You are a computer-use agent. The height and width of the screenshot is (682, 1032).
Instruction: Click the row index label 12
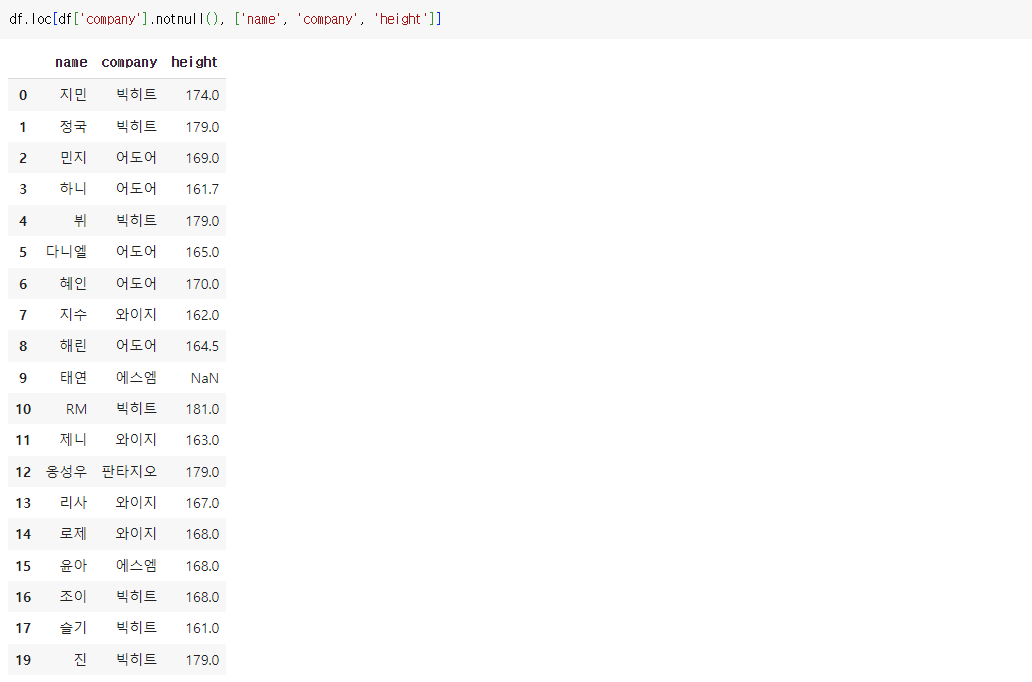(x=23, y=473)
